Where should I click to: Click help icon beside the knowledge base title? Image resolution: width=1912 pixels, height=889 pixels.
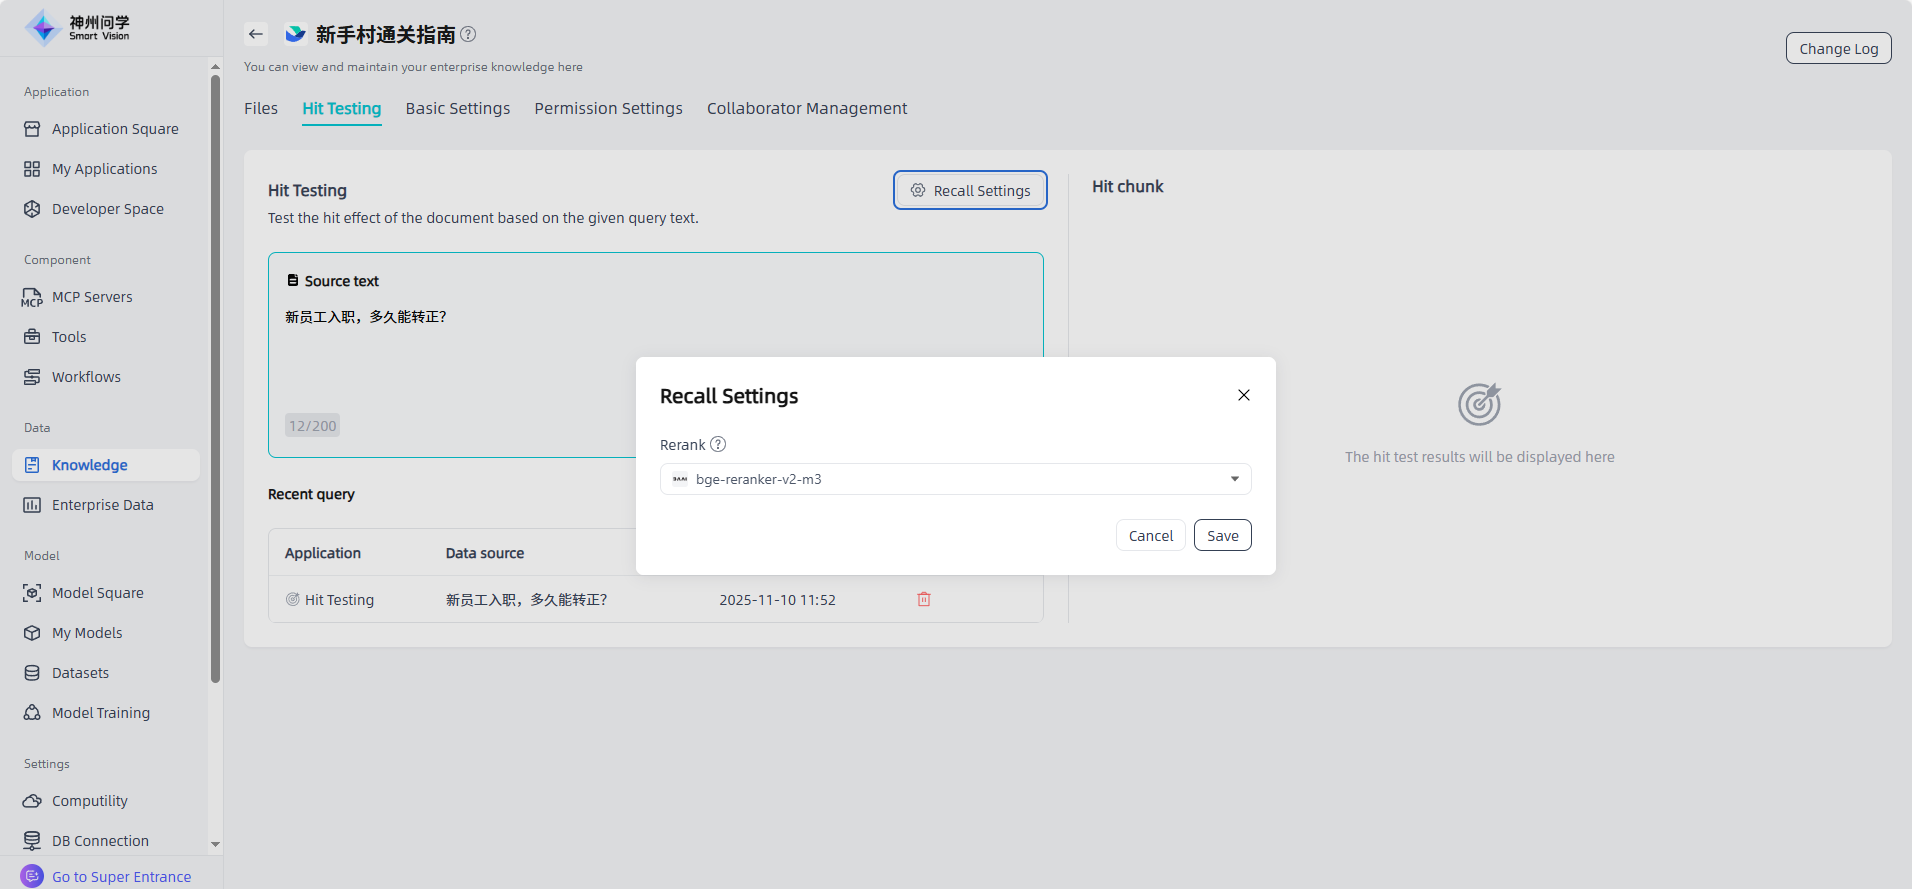pyautogui.click(x=468, y=34)
